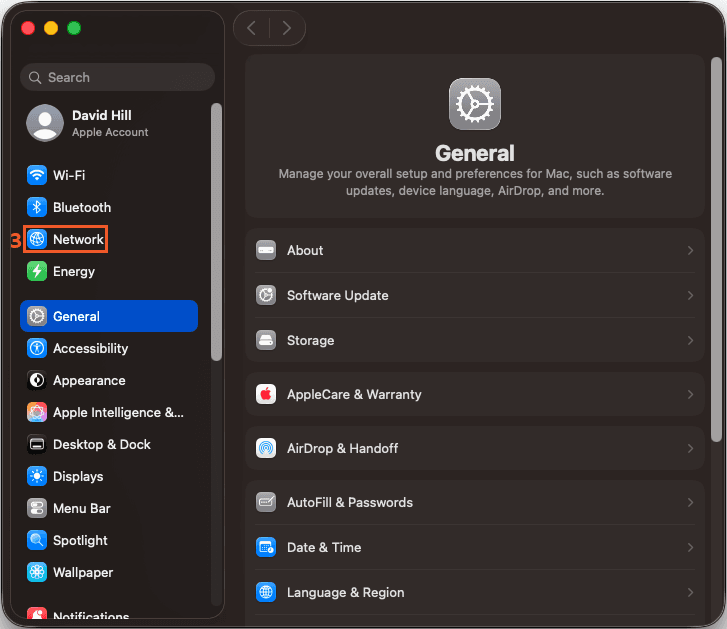Viewport: 727px width, 629px height.
Task: Click the Desktop & Dock icon
Action: [37, 444]
